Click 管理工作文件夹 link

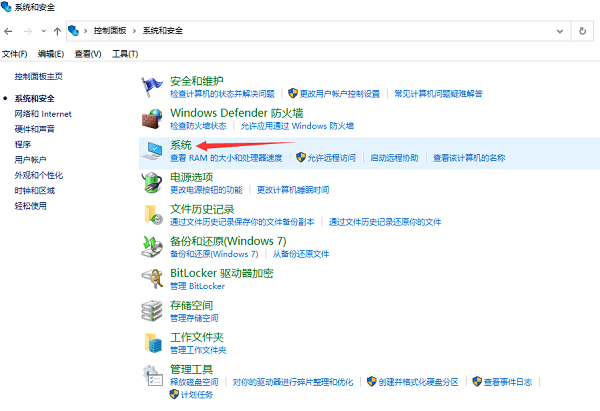tap(198, 350)
